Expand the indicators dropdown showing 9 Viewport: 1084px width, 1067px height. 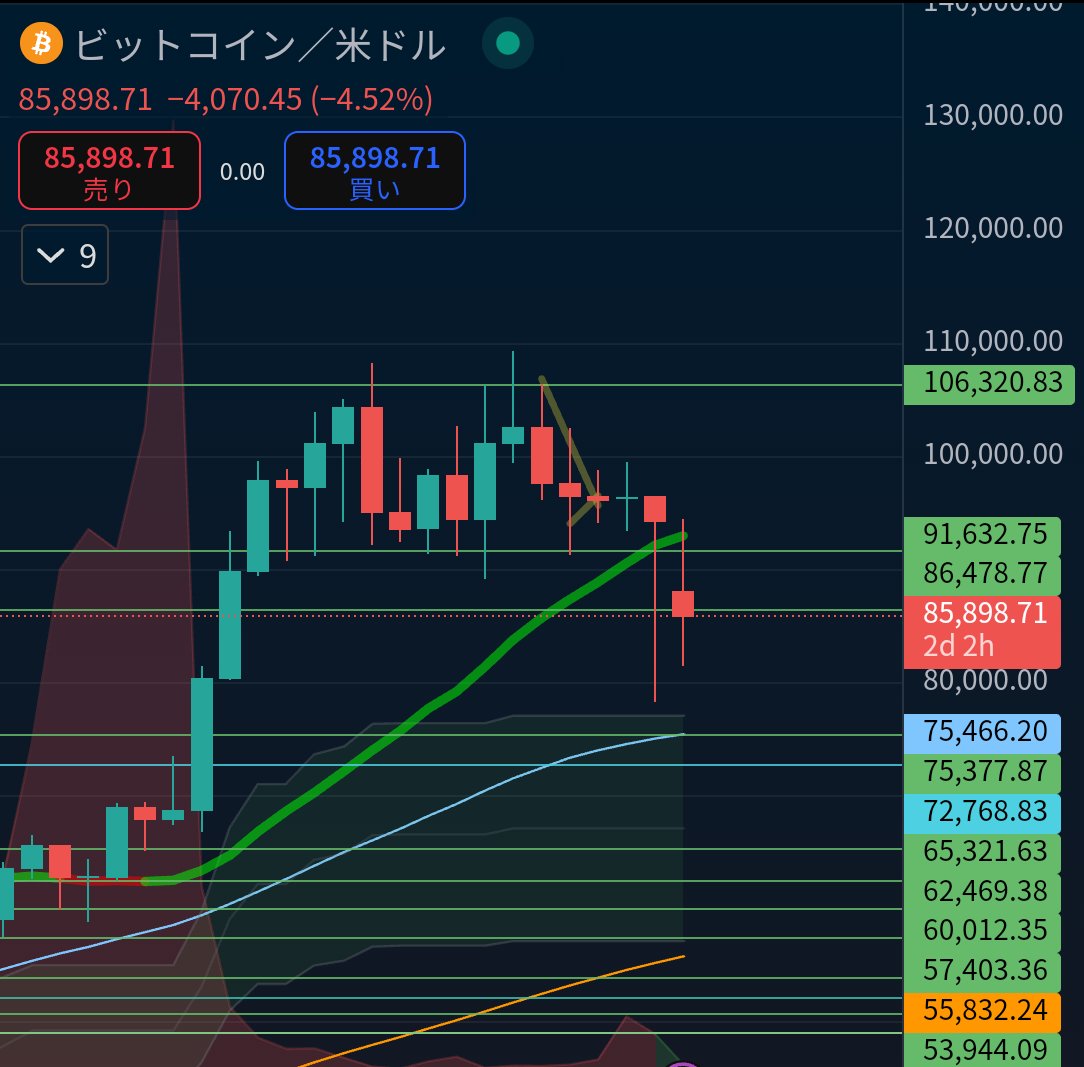click(x=64, y=255)
